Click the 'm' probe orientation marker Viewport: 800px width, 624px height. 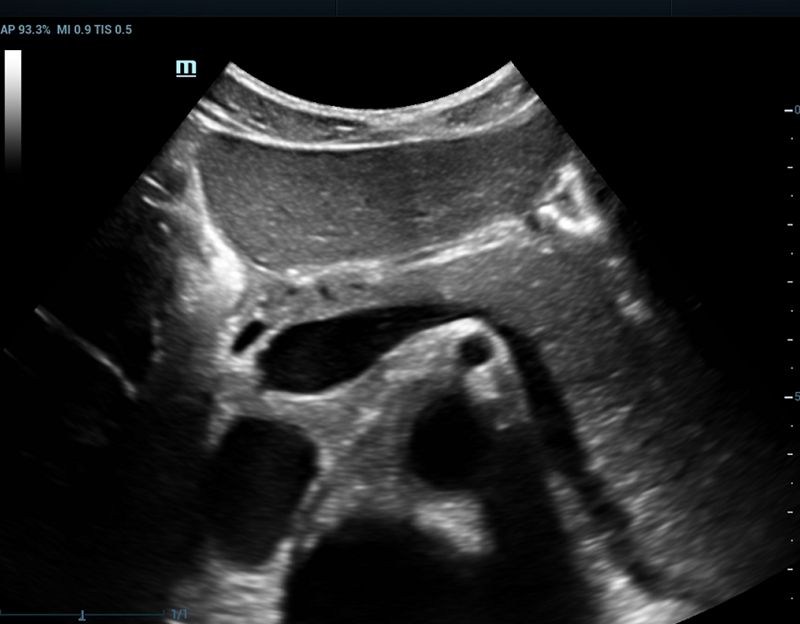[x=186, y=68]
